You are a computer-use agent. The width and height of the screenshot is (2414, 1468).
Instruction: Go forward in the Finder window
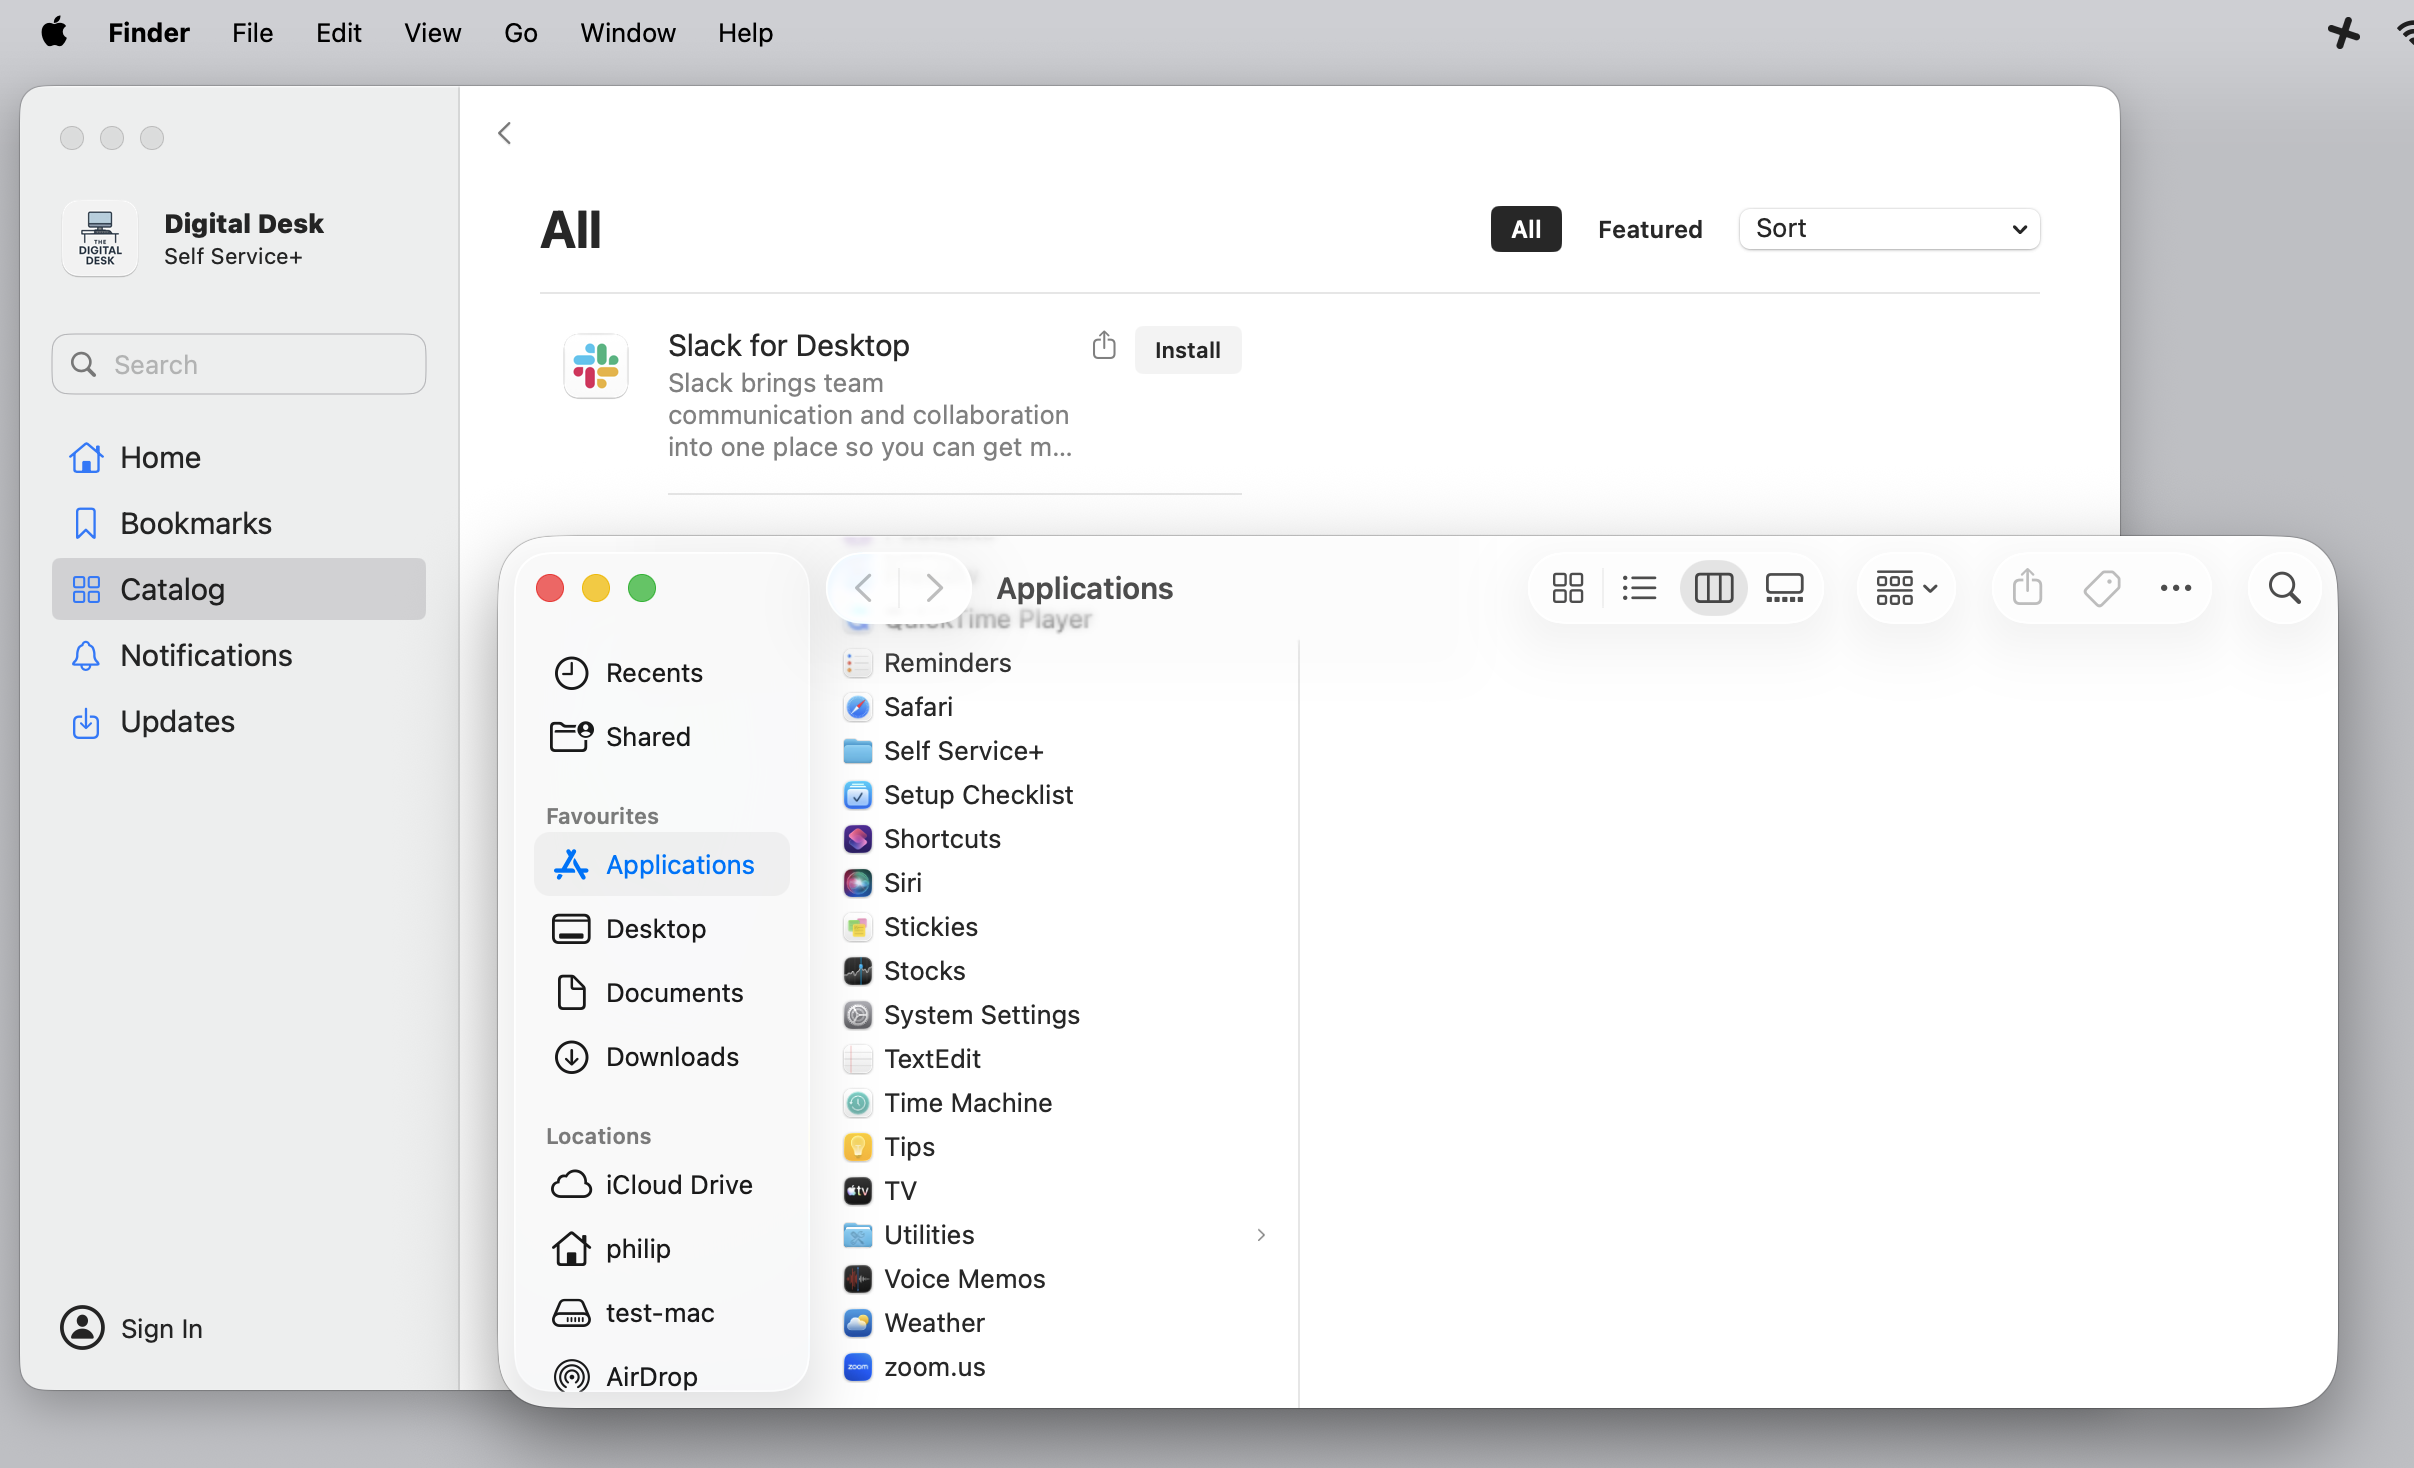pos(934,588)
